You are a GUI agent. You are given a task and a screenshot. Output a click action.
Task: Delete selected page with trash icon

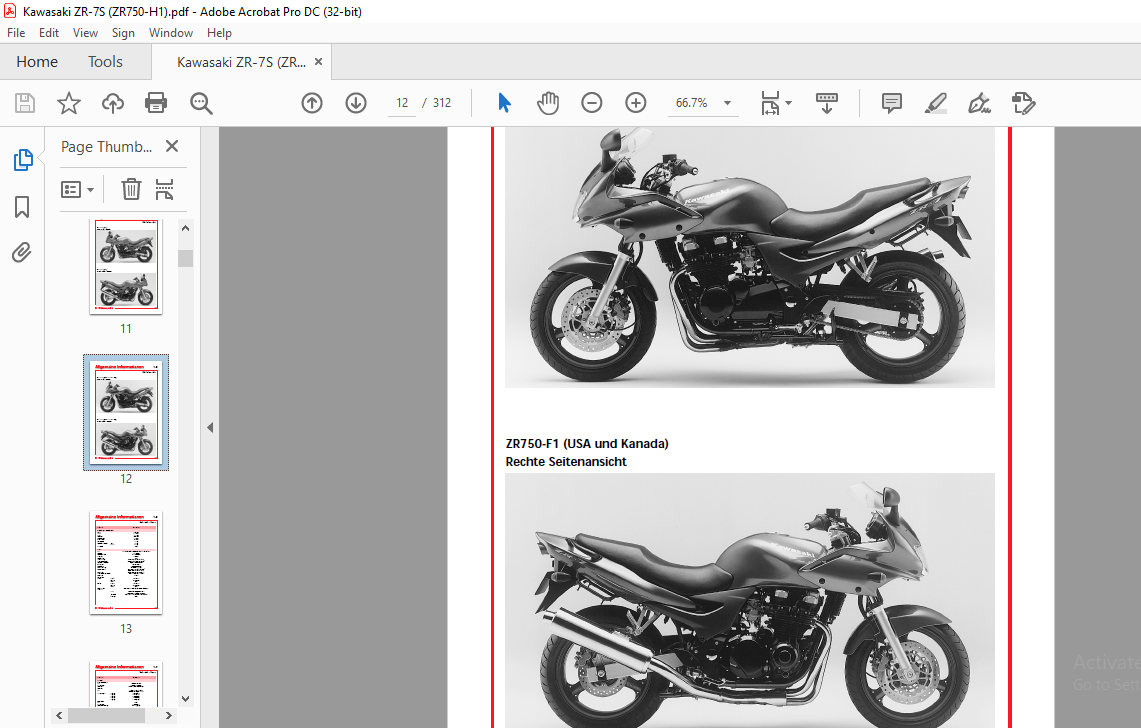(x=131, y=189)
